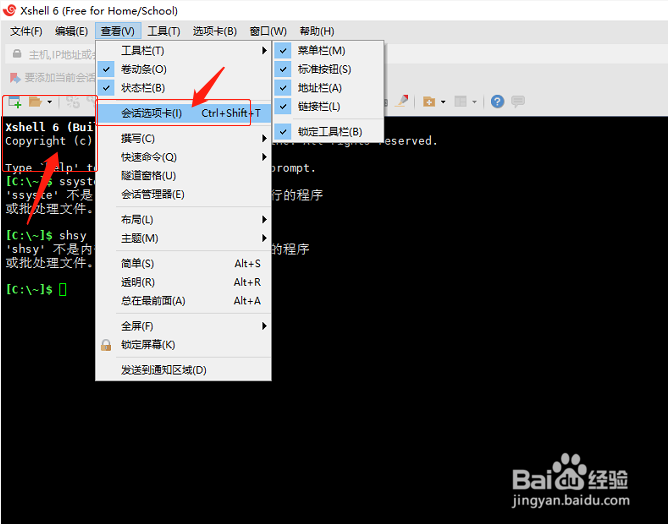Viewport: 668px width, 524px height.
Task: Click the New Session toolbar icon
Action: point(14,102)
